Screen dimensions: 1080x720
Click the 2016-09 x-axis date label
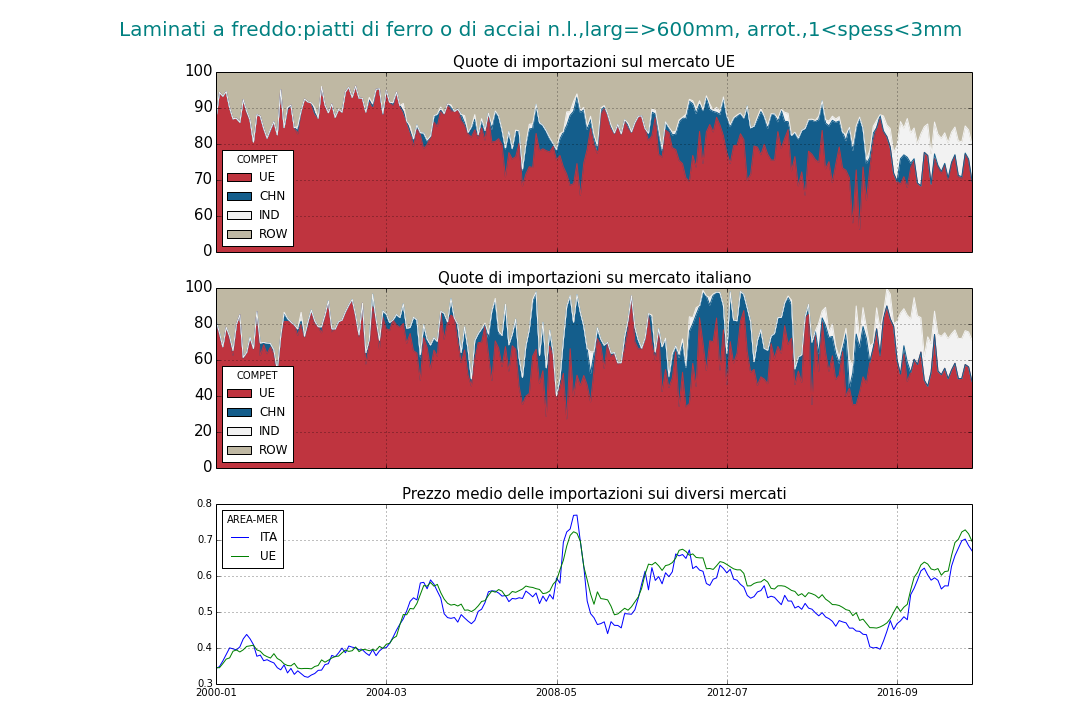pyautogui.click(x=897, y=692)
